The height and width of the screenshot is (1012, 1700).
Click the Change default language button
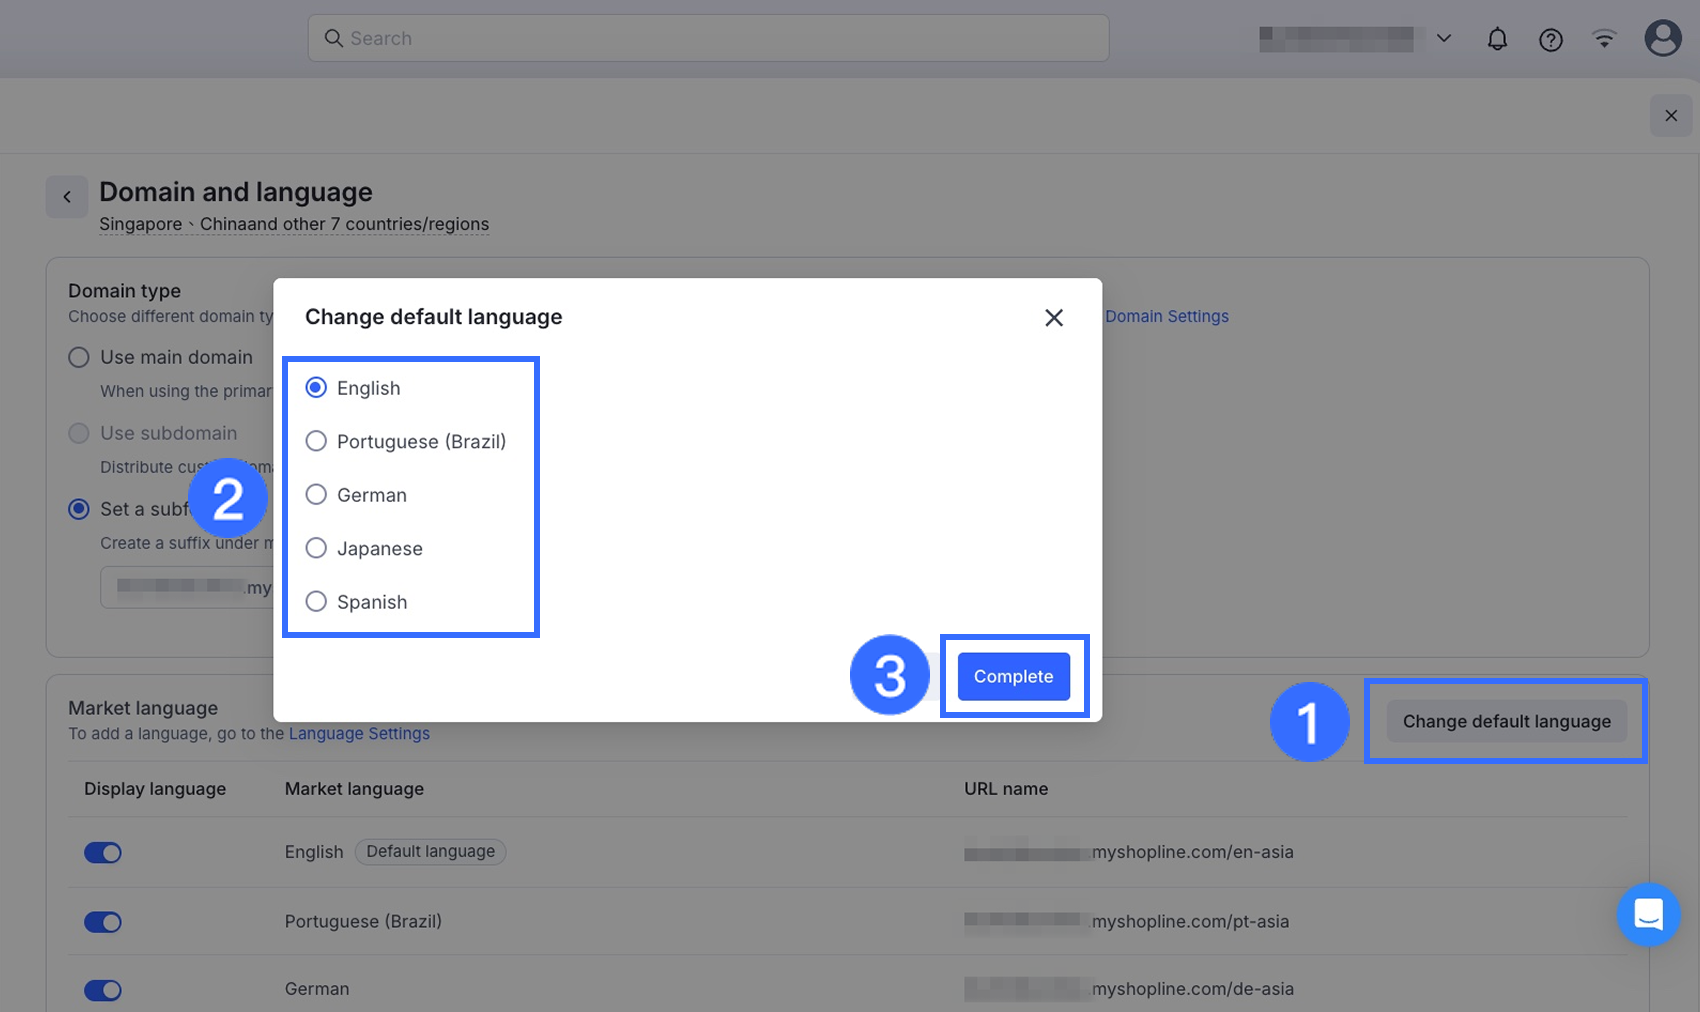1506,721
